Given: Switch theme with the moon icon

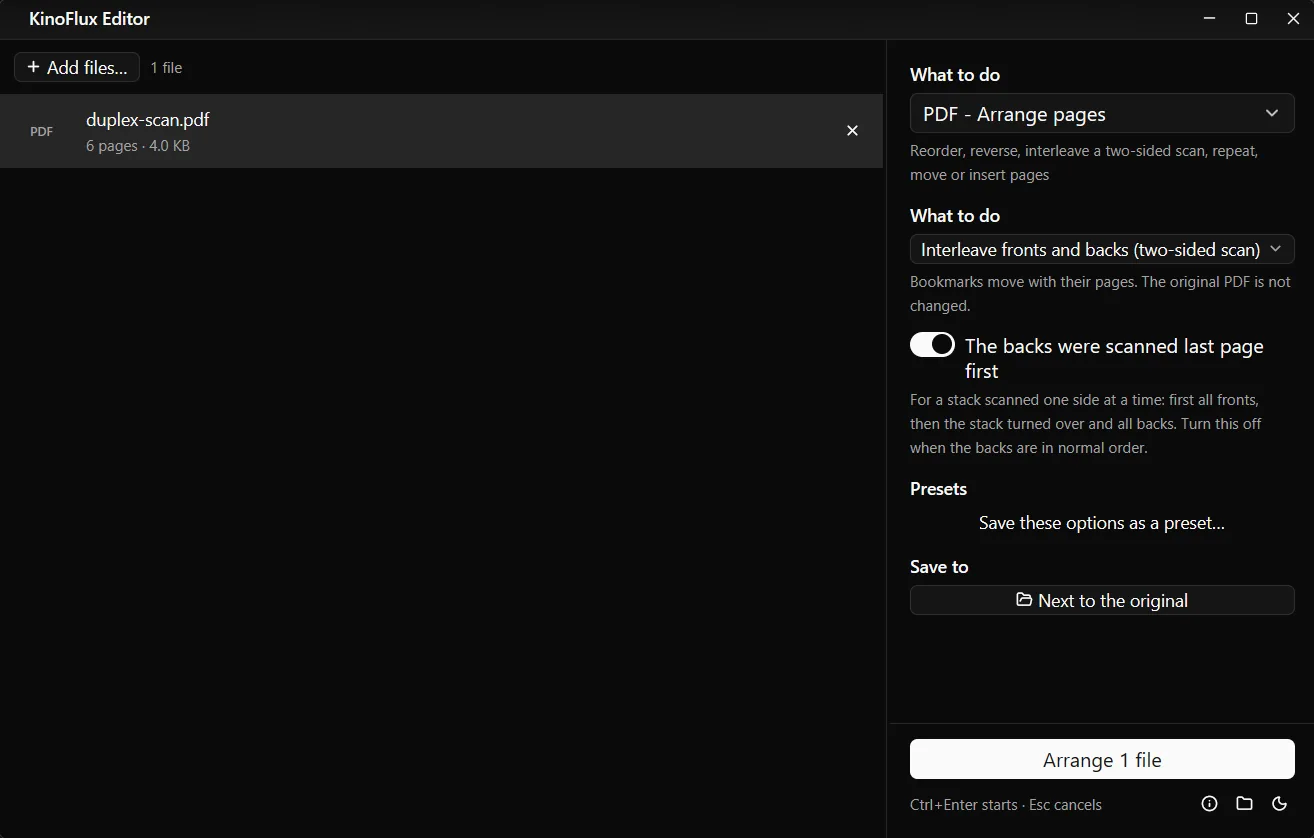Looking at the screenshot, I should 1279,804.
